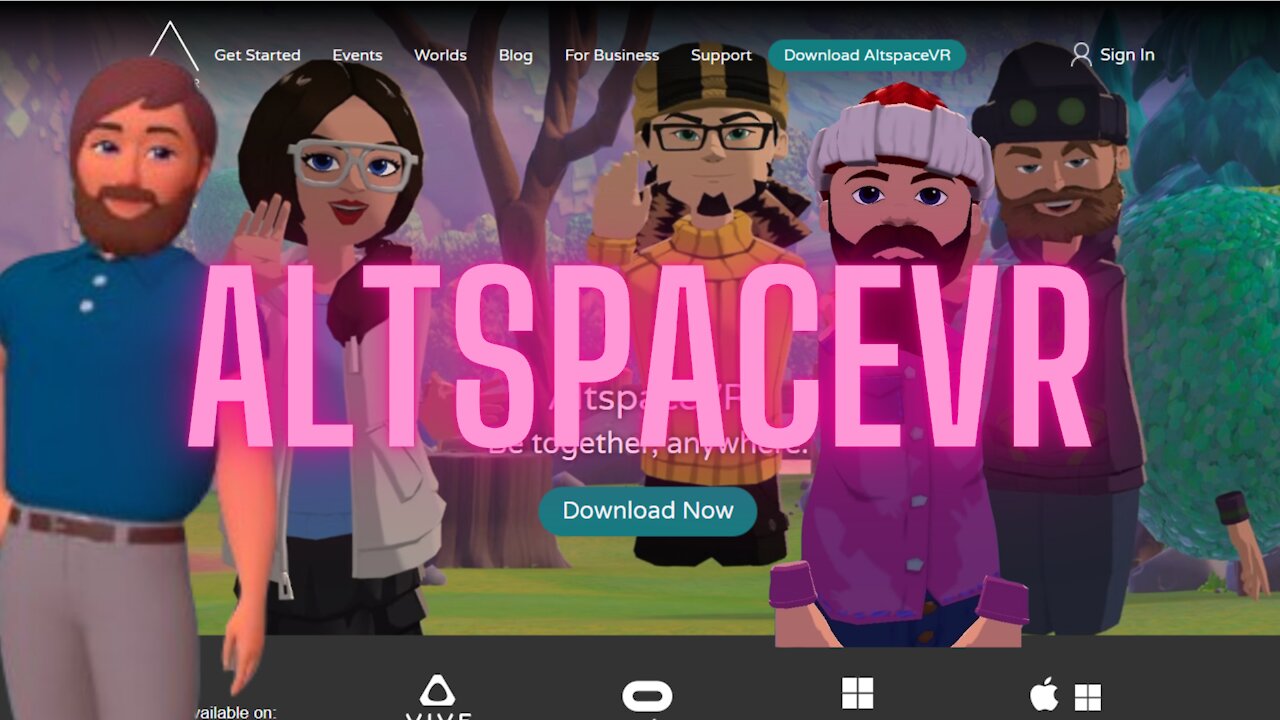Open the Get Started menu item
The width and height of the screenshot is (1280, 720).
pos(257,55)
